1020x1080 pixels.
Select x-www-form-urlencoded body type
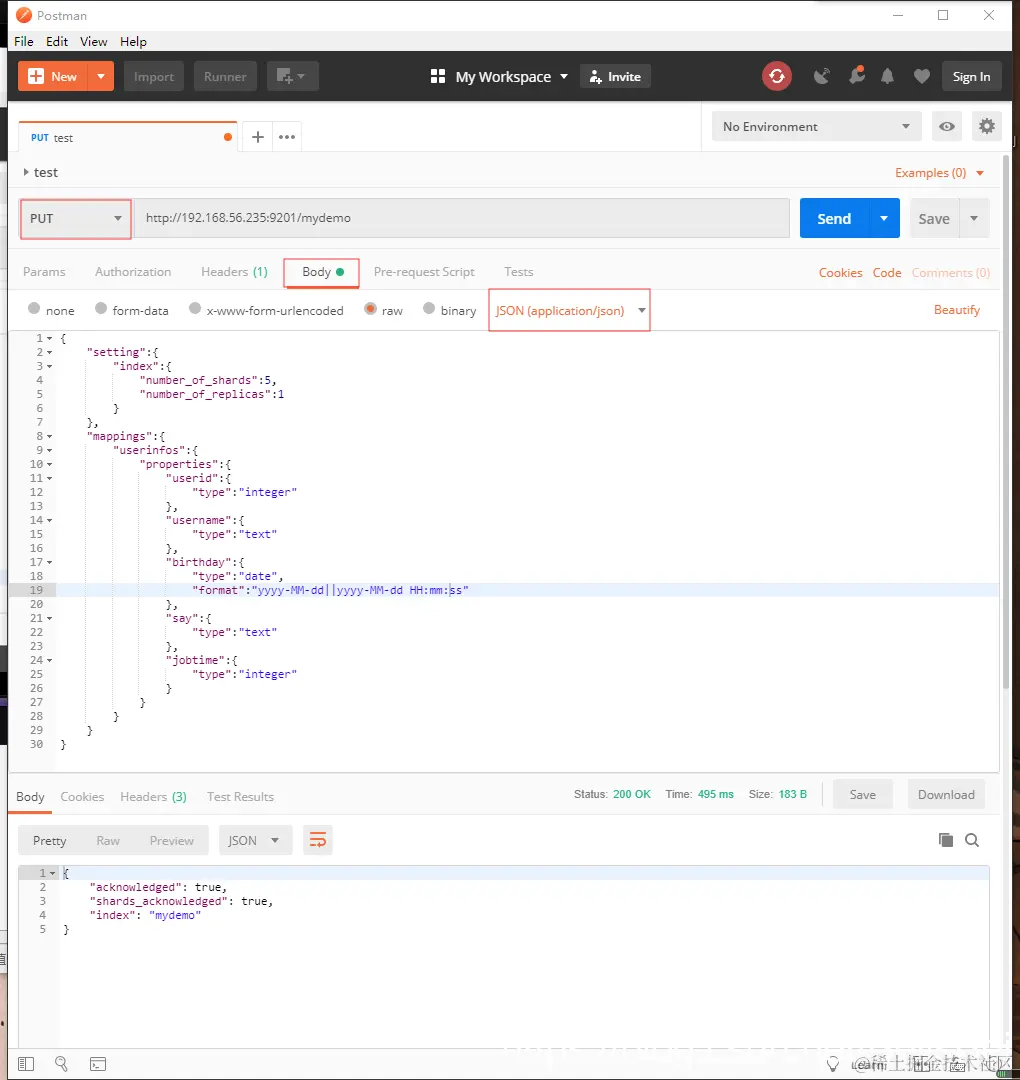195,309
